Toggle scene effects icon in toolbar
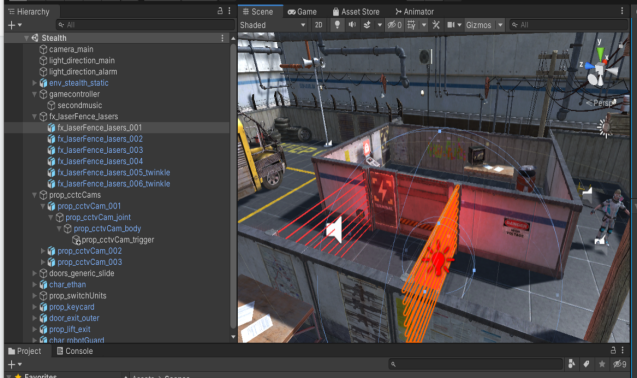Viewport: 637px width, 378px height. click(x=367, y=25)
